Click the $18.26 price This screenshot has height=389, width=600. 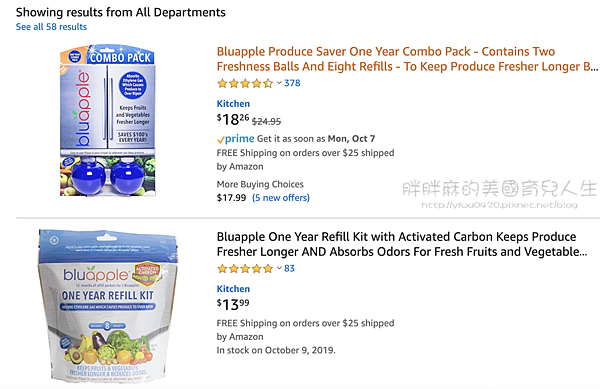point(233,119)
